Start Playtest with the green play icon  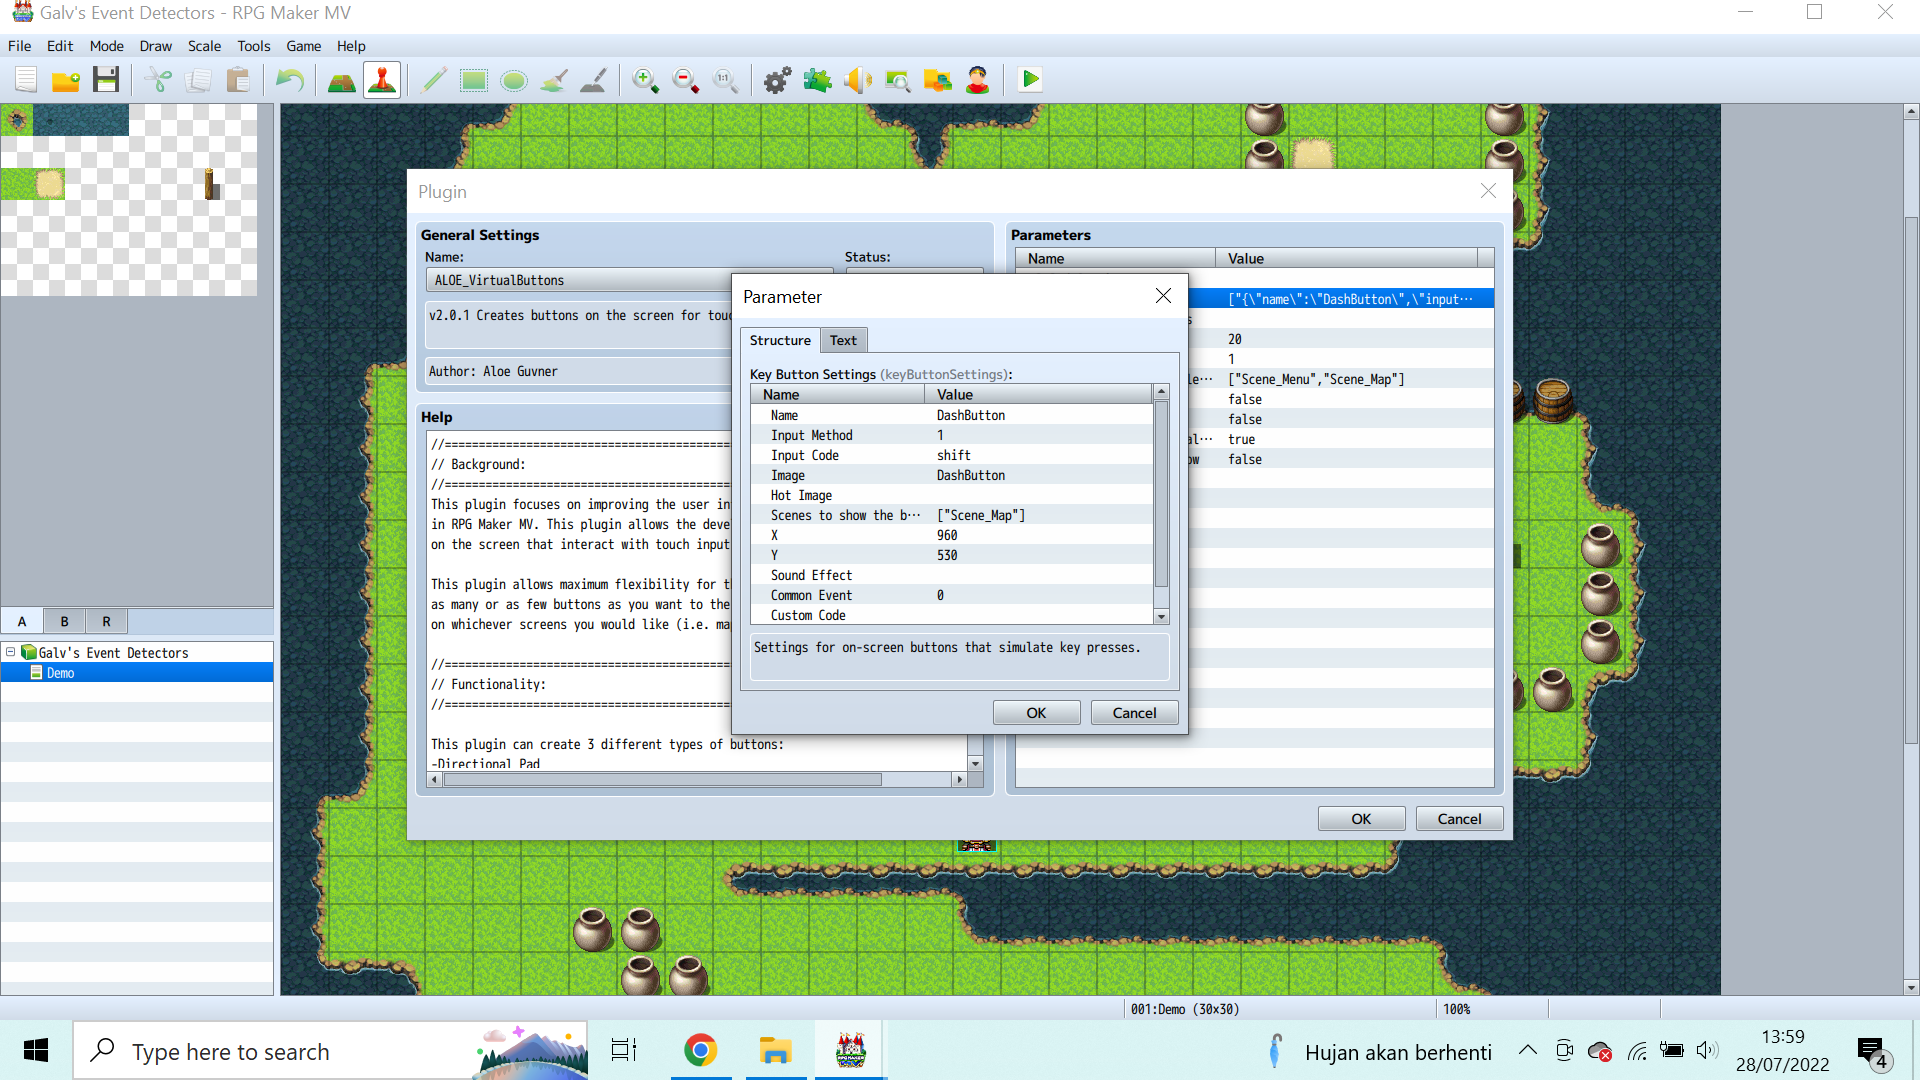pyautogui.click(x=1030, y=80)
